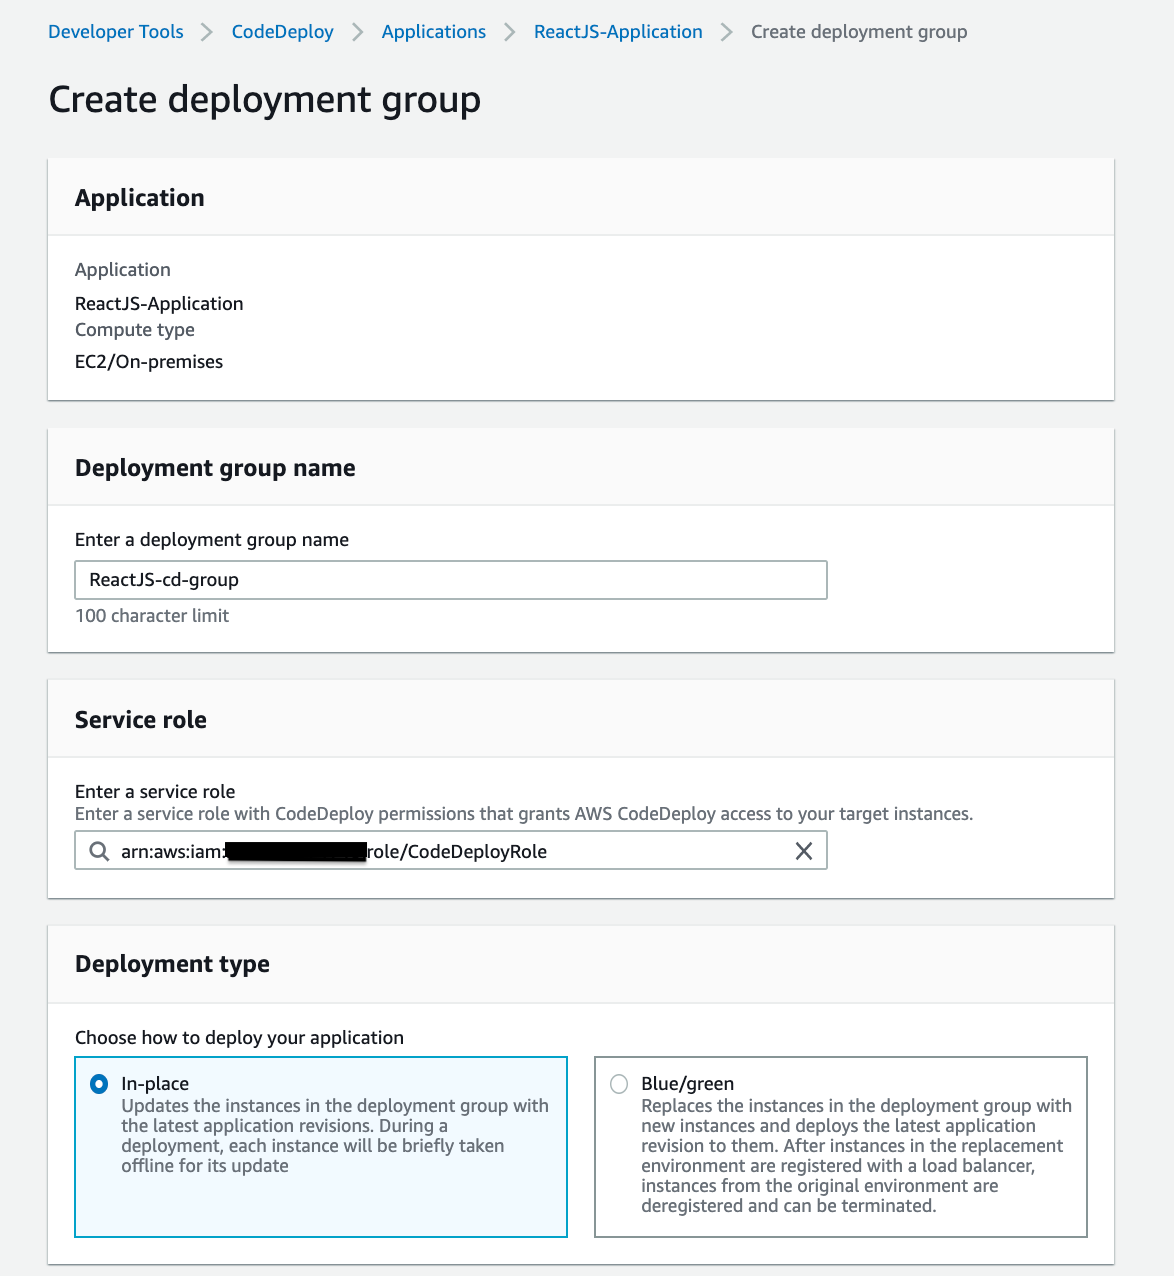Clear the service role with the X icon

pyautogui.click(x=803, y=851)
